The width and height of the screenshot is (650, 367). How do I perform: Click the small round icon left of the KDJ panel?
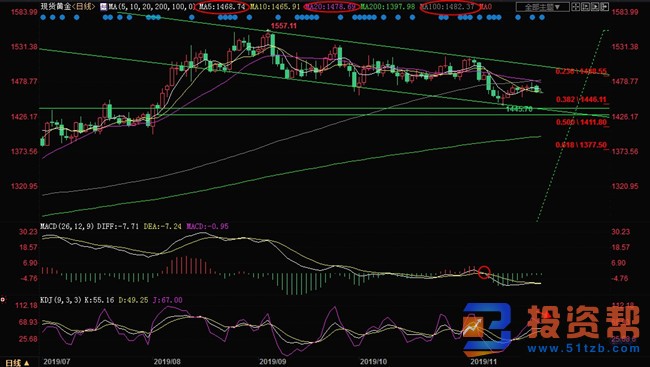pyautogui.click(x=3, y=299)
